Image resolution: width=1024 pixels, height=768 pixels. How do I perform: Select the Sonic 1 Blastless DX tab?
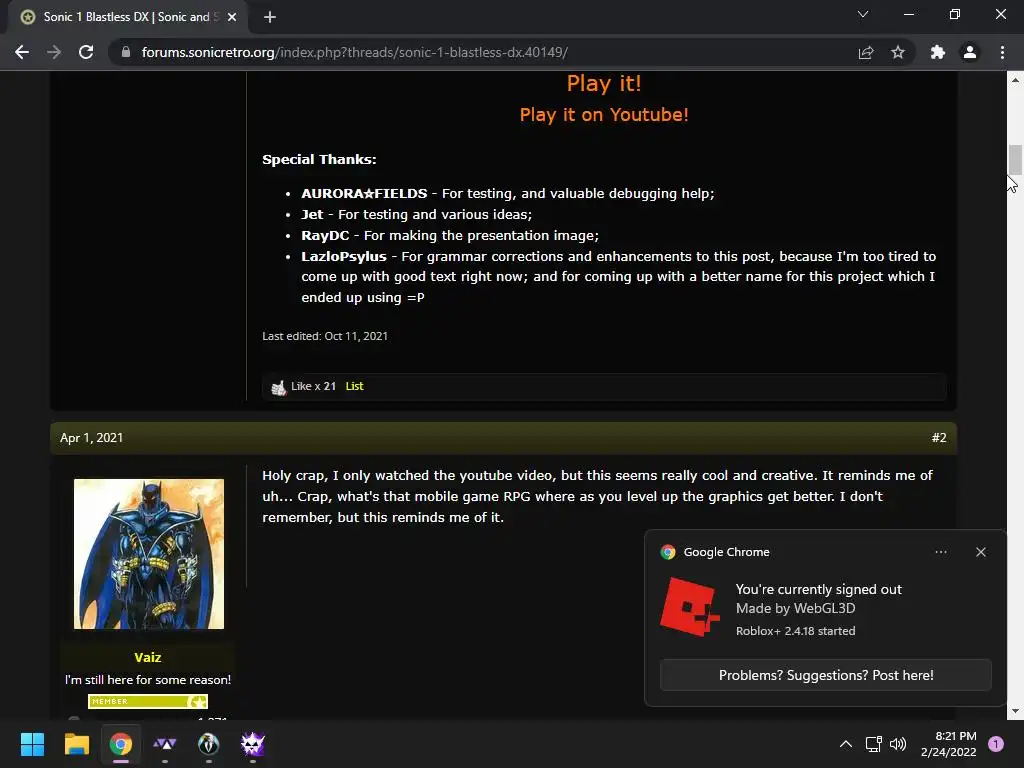[127, 17]
